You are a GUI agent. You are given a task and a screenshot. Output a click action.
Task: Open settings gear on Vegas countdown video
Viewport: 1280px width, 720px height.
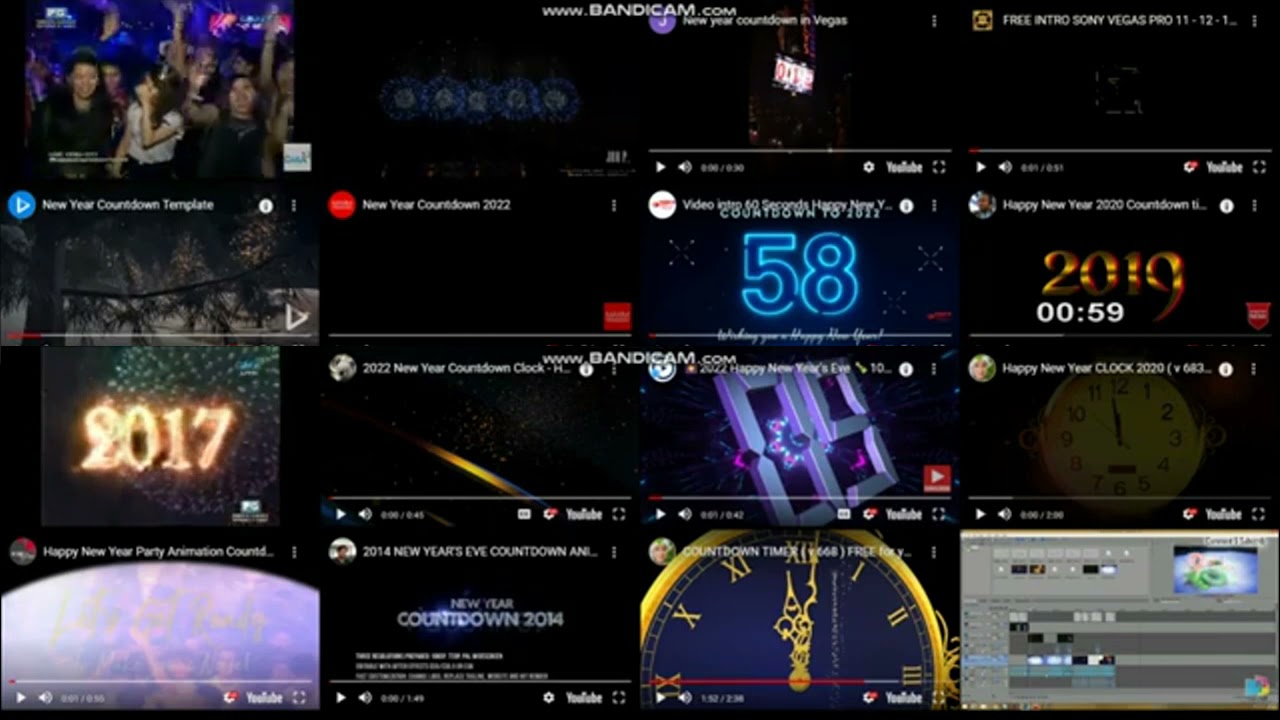(x=868, y=167)
